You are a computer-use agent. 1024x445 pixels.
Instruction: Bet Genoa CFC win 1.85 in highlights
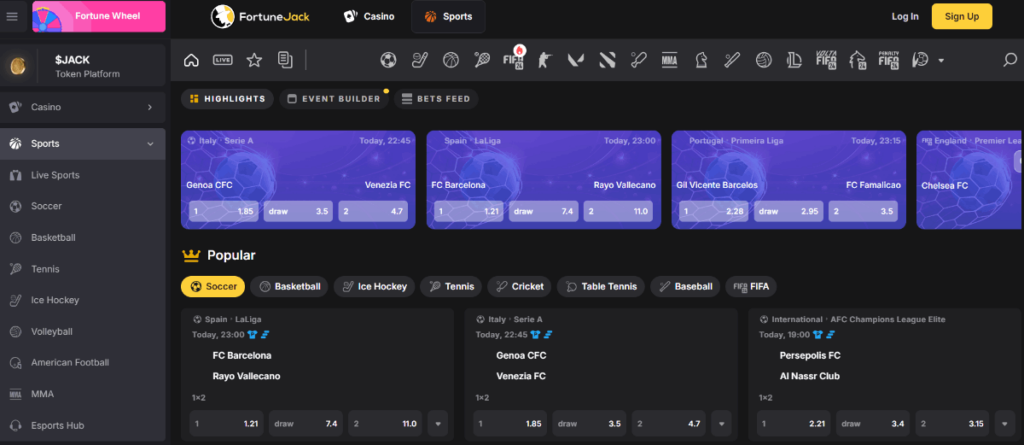(x=223, y=212)
